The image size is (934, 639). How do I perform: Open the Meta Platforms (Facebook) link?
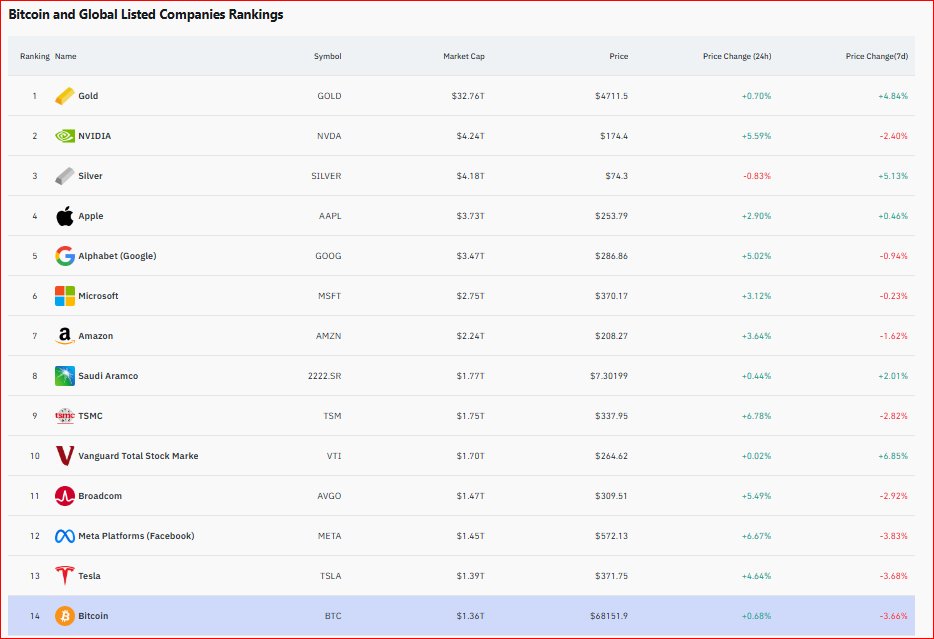(x=136, y=536)
